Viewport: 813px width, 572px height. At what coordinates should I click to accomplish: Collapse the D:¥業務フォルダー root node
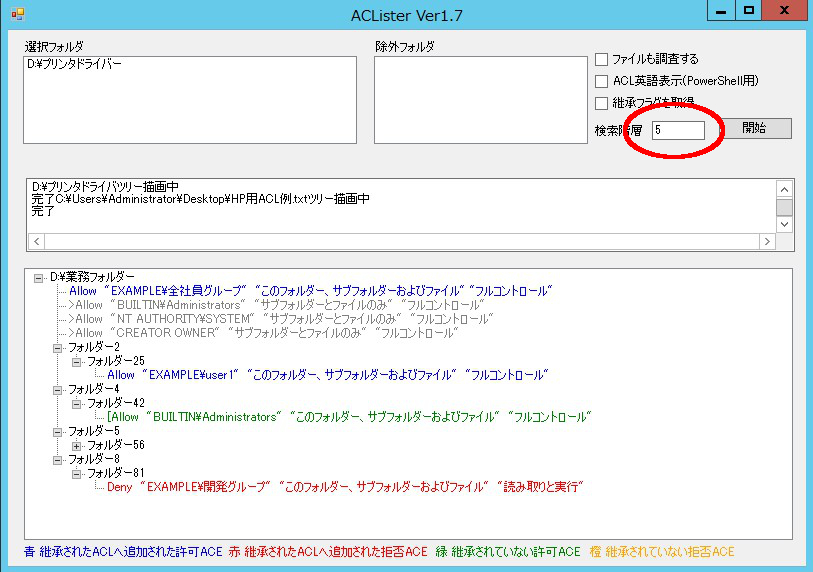pyautogui.click(x=38, y=278)
